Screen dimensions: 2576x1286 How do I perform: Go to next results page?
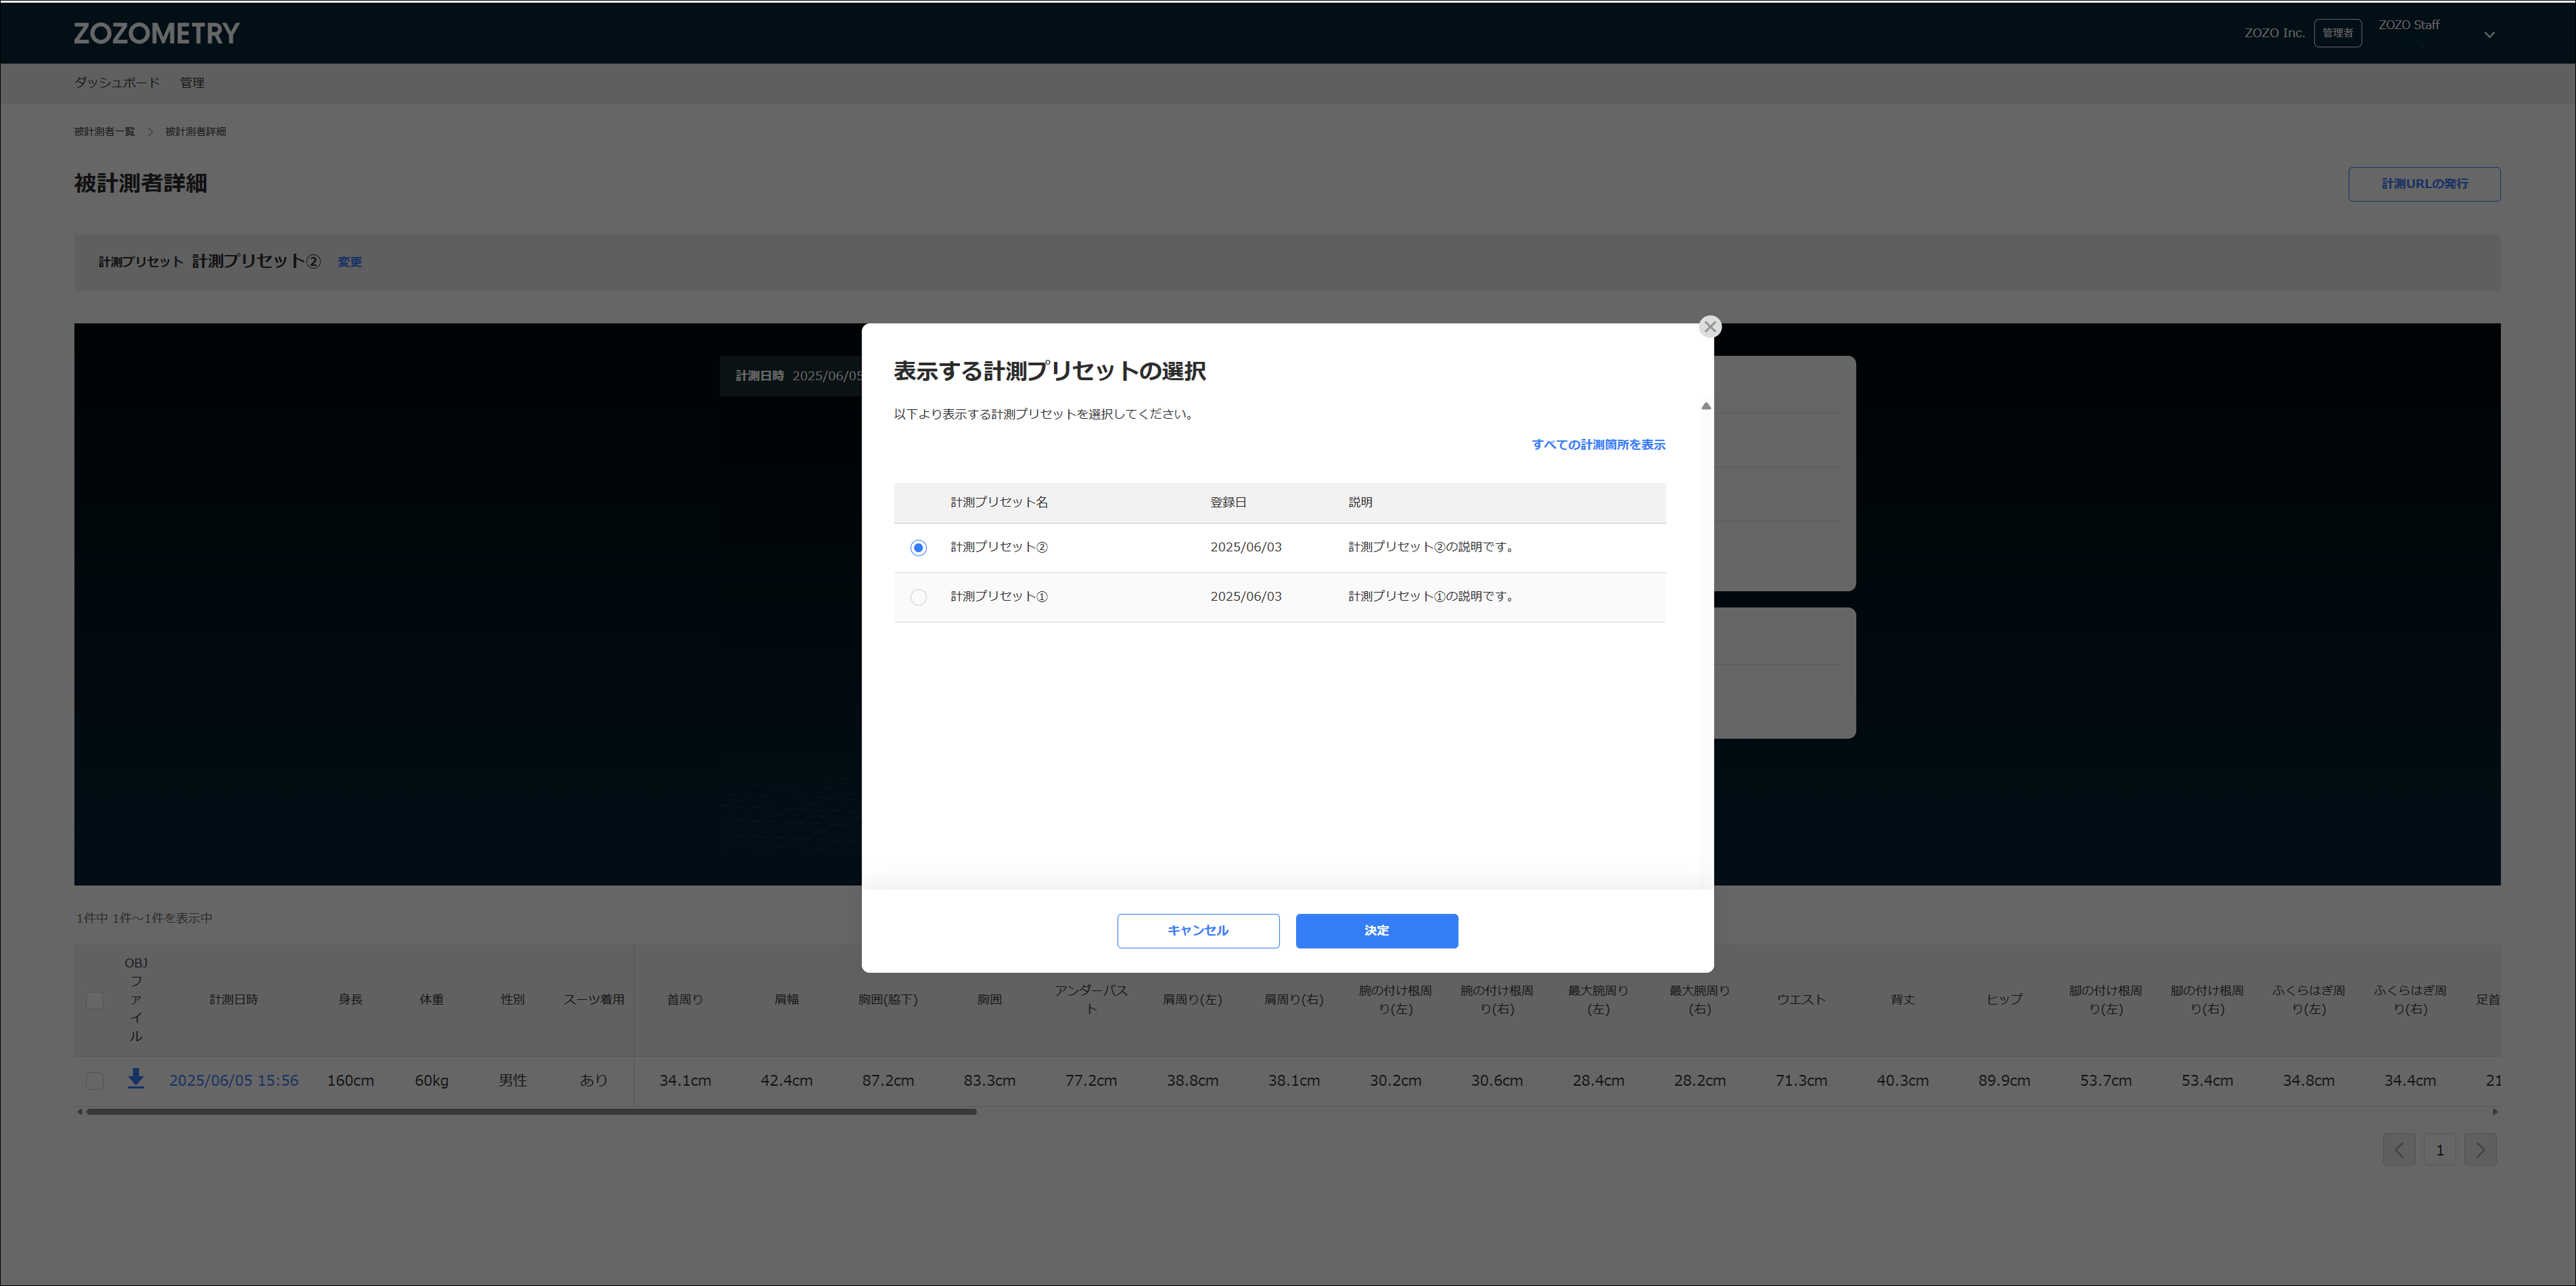[x=2480, y=1150]
